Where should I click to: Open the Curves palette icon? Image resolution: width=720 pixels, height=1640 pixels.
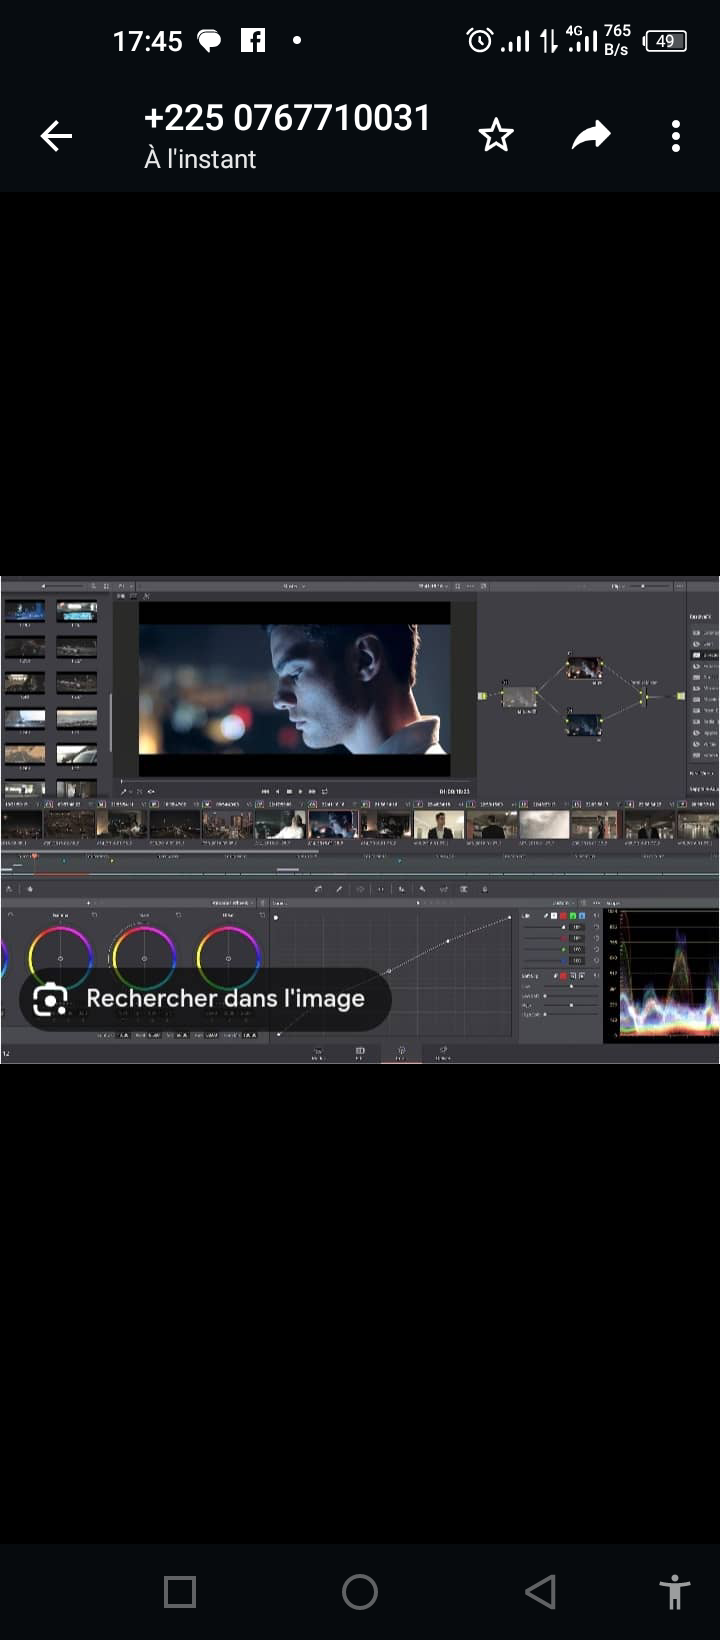[x=318, y=889]
